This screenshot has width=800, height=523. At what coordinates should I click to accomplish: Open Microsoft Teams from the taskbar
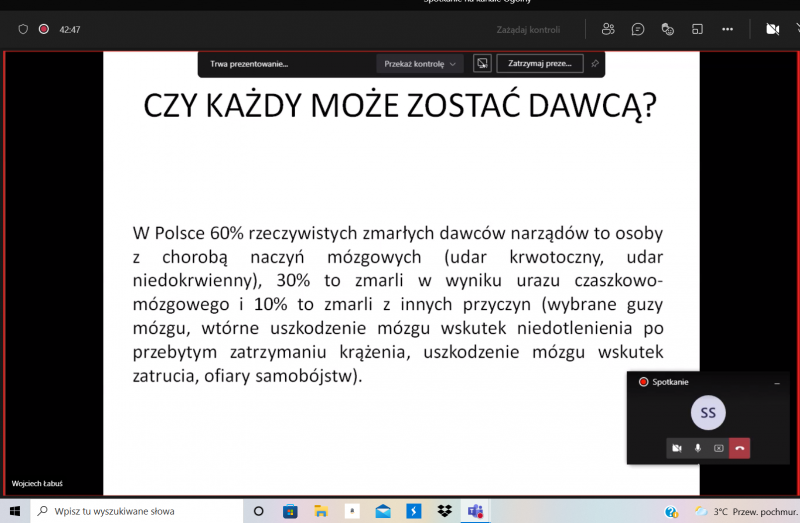click(x=476, y=511)
